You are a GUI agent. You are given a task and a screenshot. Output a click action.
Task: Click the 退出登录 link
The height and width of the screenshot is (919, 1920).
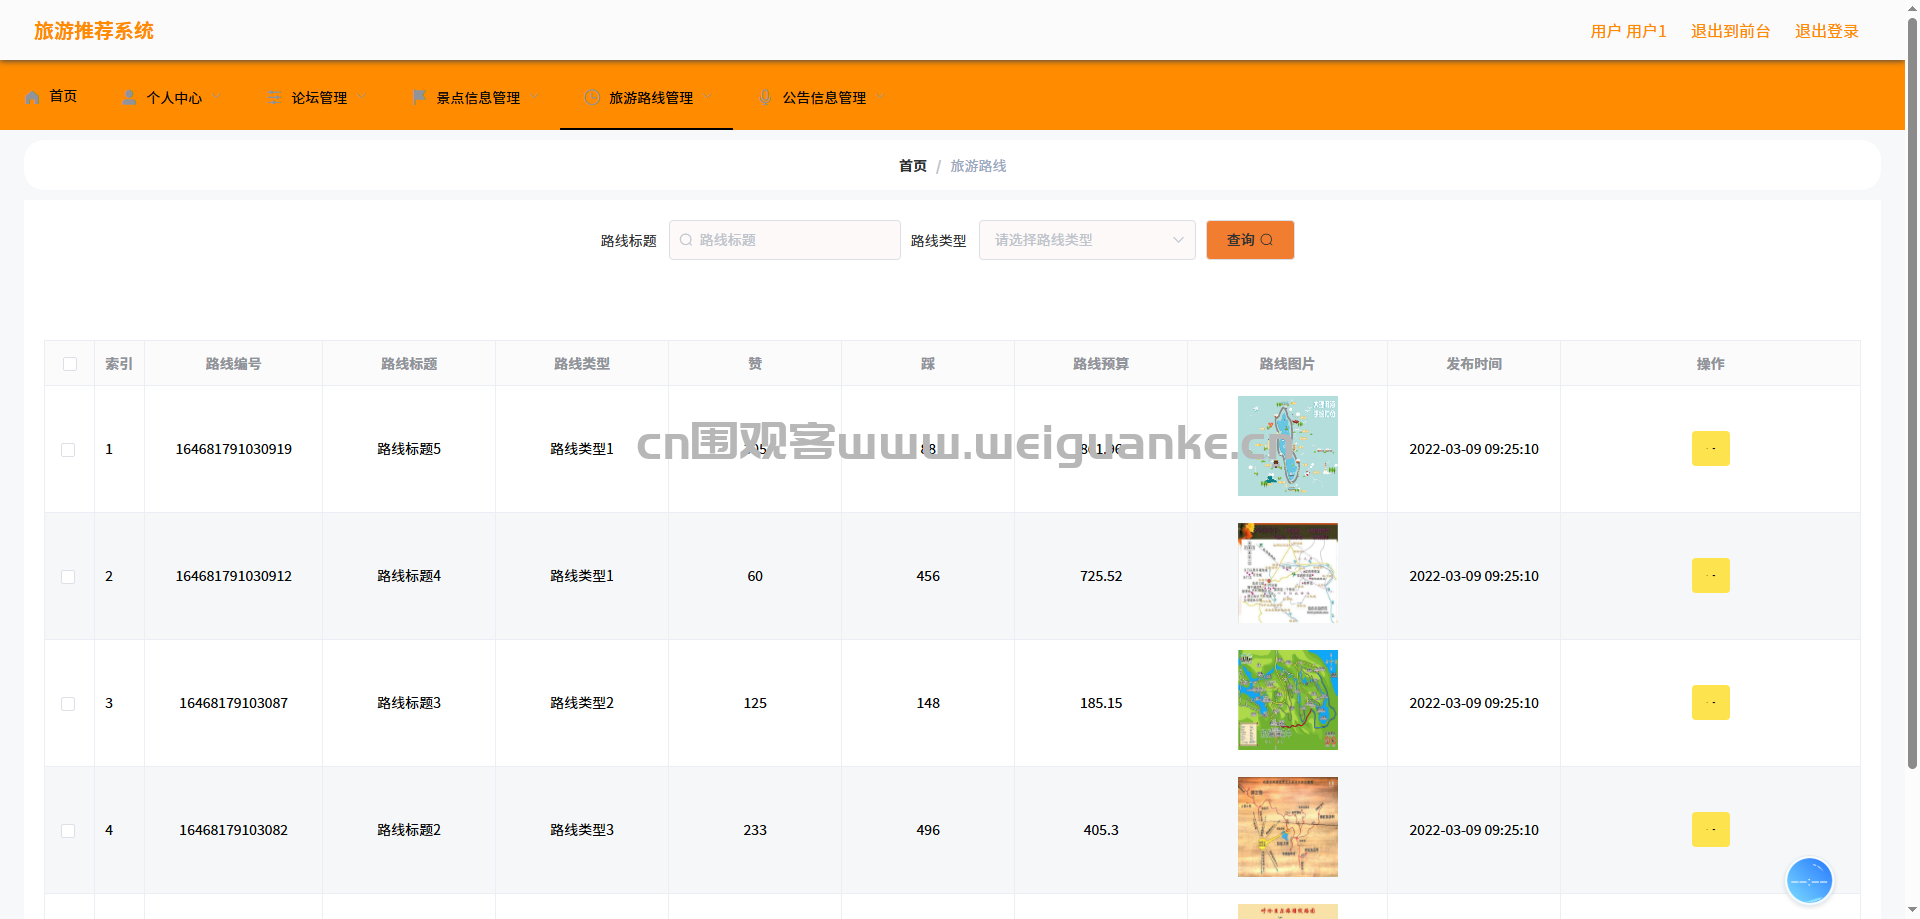[x=1826, y=31]
